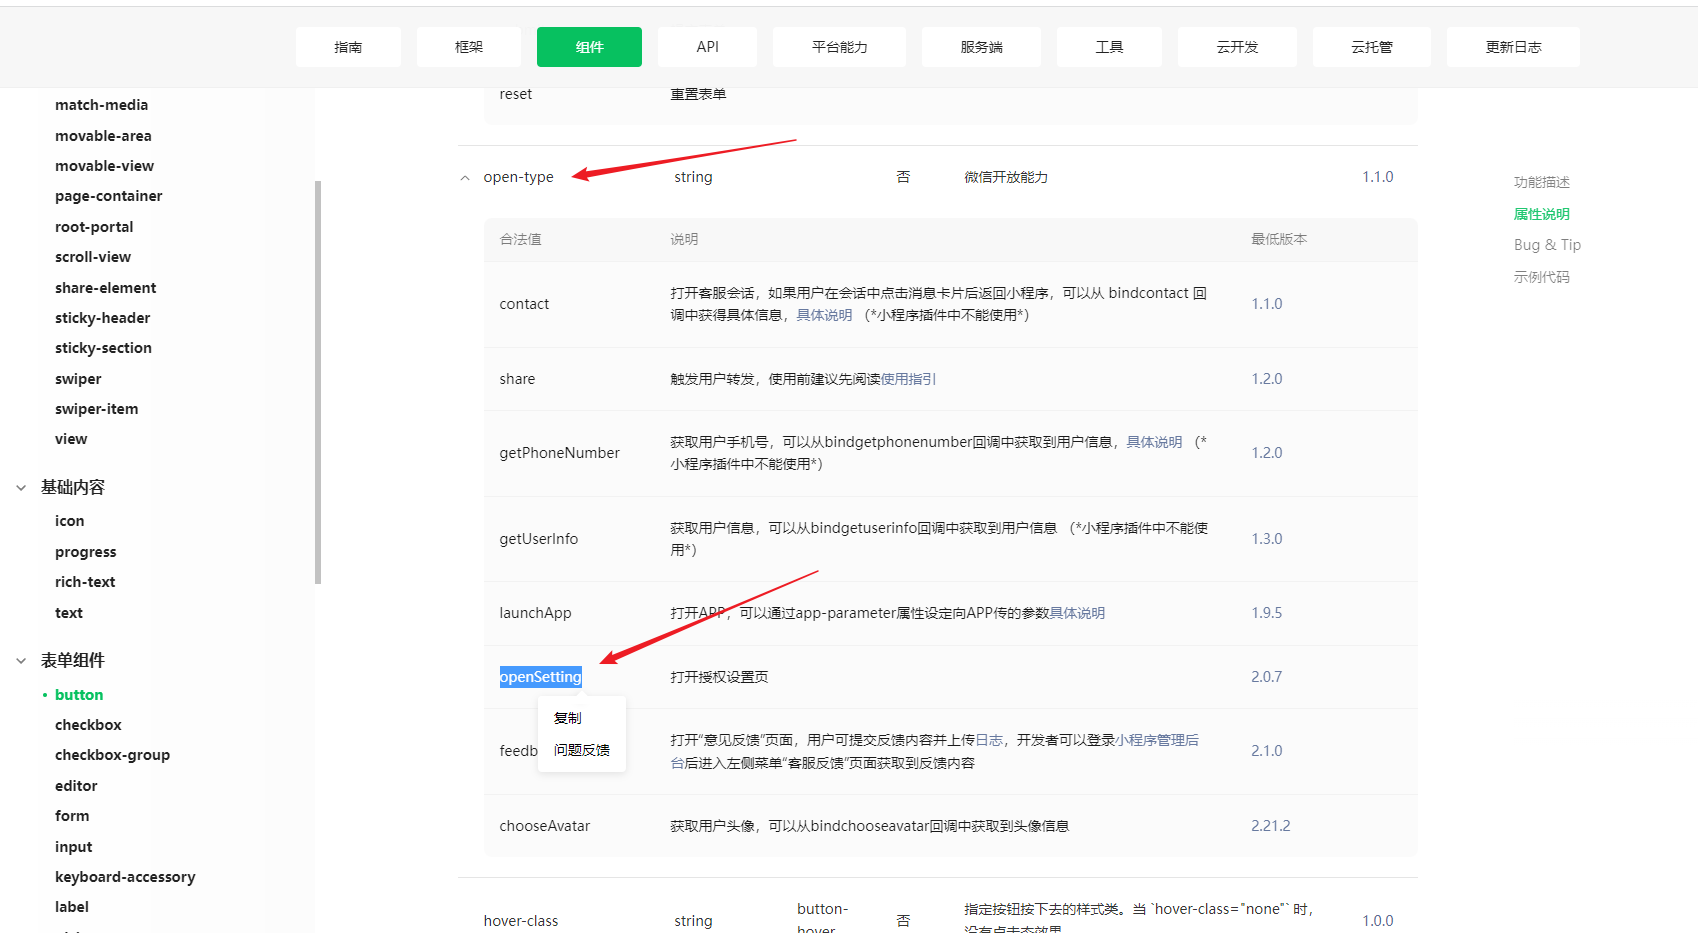The width and height of the screenshot is (1698, 933).
Task: Click highlighted openSetting text
Action: (540, 677)
